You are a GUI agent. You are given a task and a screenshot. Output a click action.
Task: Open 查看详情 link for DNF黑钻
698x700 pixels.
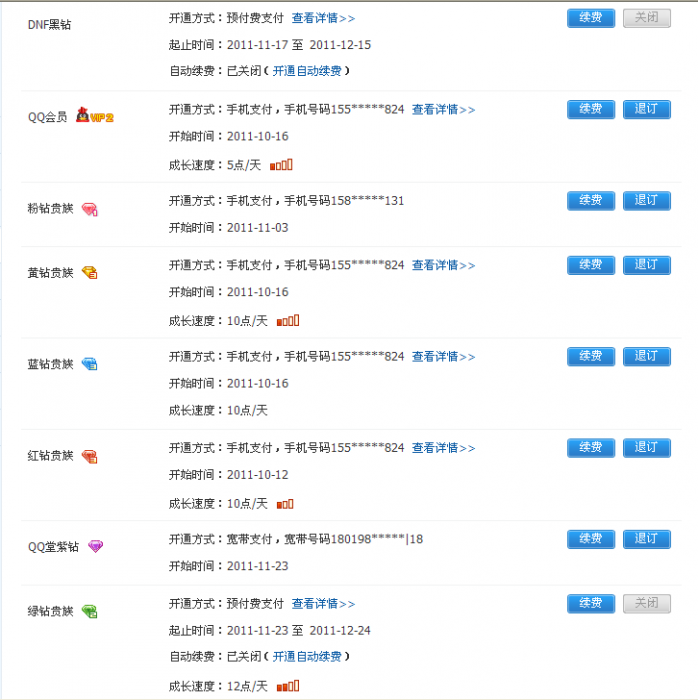click(x=324, y=18)
